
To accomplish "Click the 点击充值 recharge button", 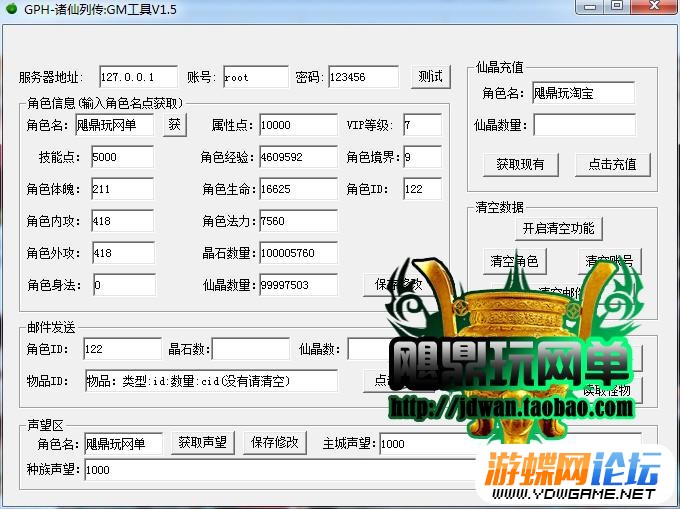I will 612,165.
